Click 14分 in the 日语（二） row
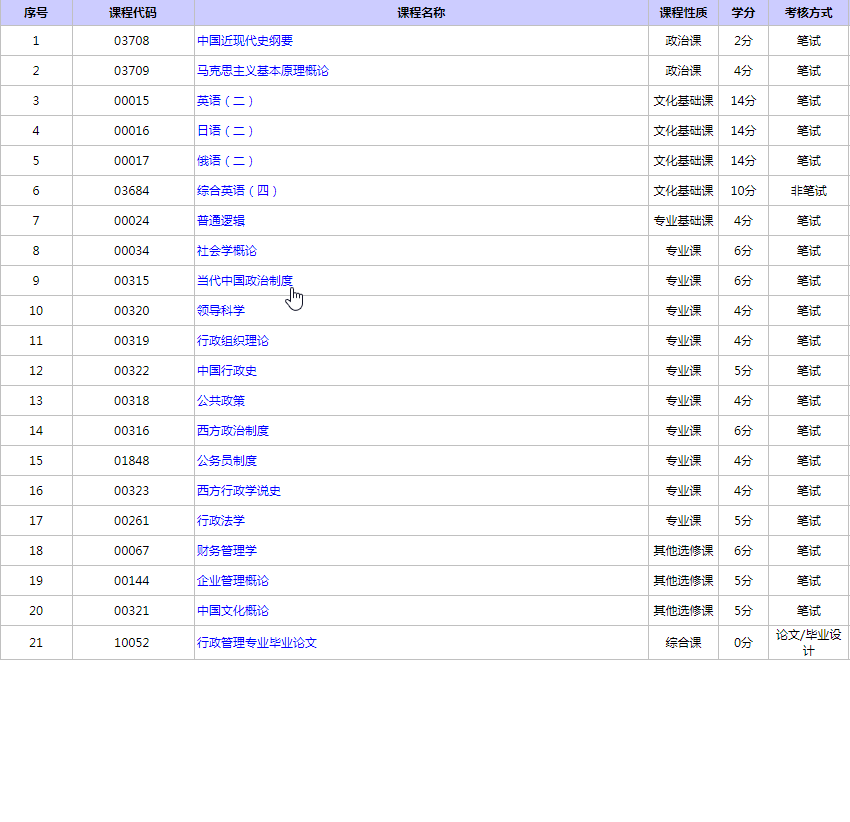Image resolution: width=850 pixels, height=822 pixels. pyautogui.click(x=743, y=131)
